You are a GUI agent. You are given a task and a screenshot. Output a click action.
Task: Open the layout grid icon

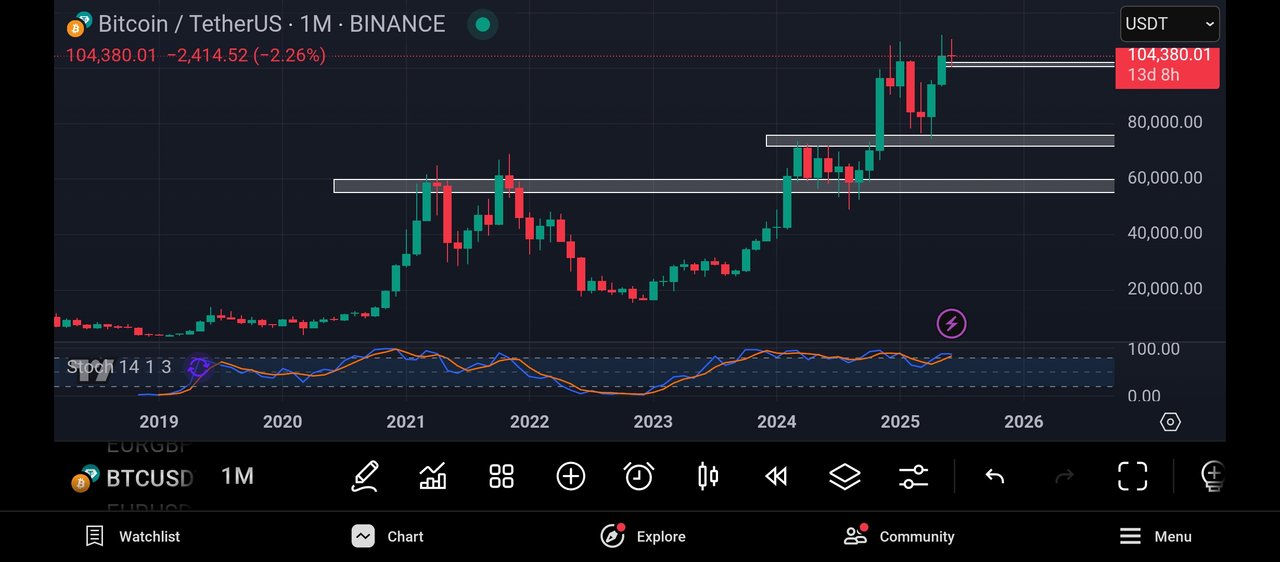pos(501,476)
